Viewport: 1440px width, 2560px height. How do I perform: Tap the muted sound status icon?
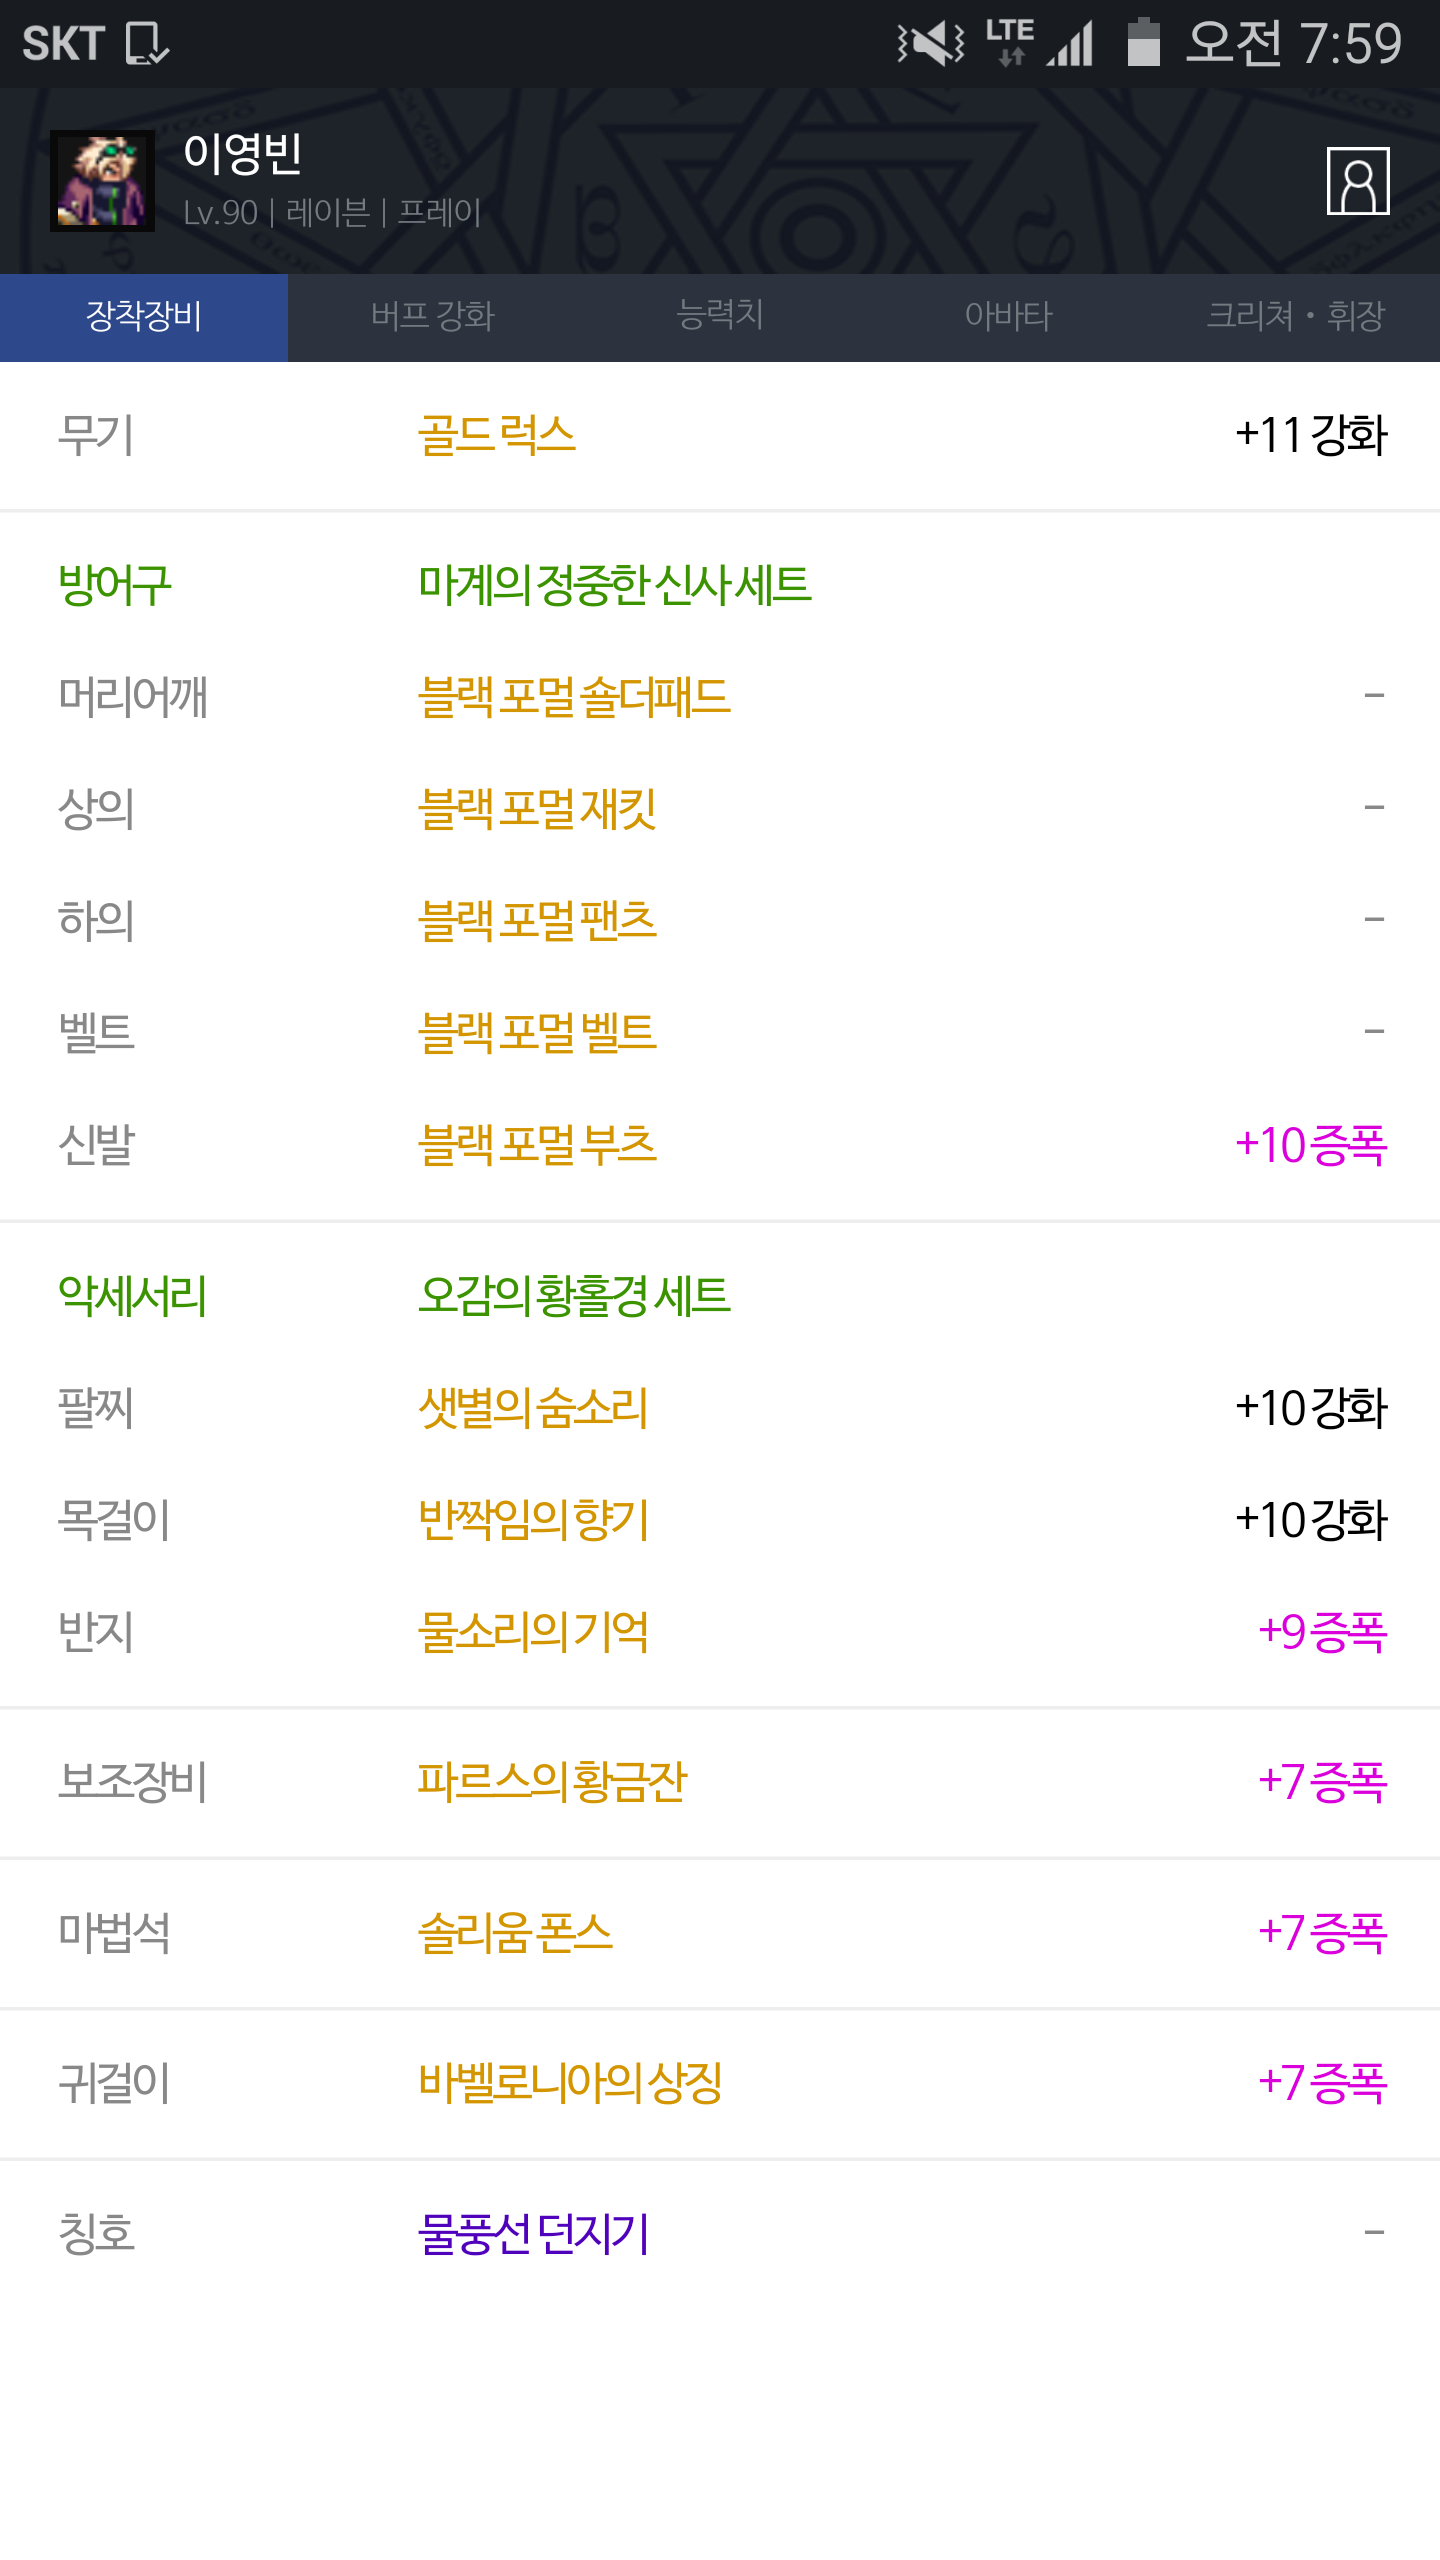(x=930, y=44)
